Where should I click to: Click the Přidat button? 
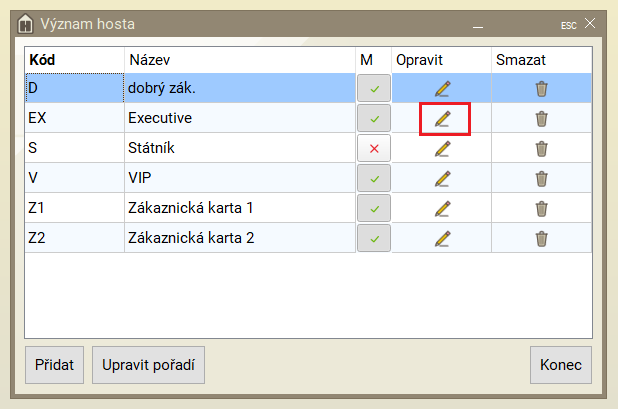(x=54, y=366)
